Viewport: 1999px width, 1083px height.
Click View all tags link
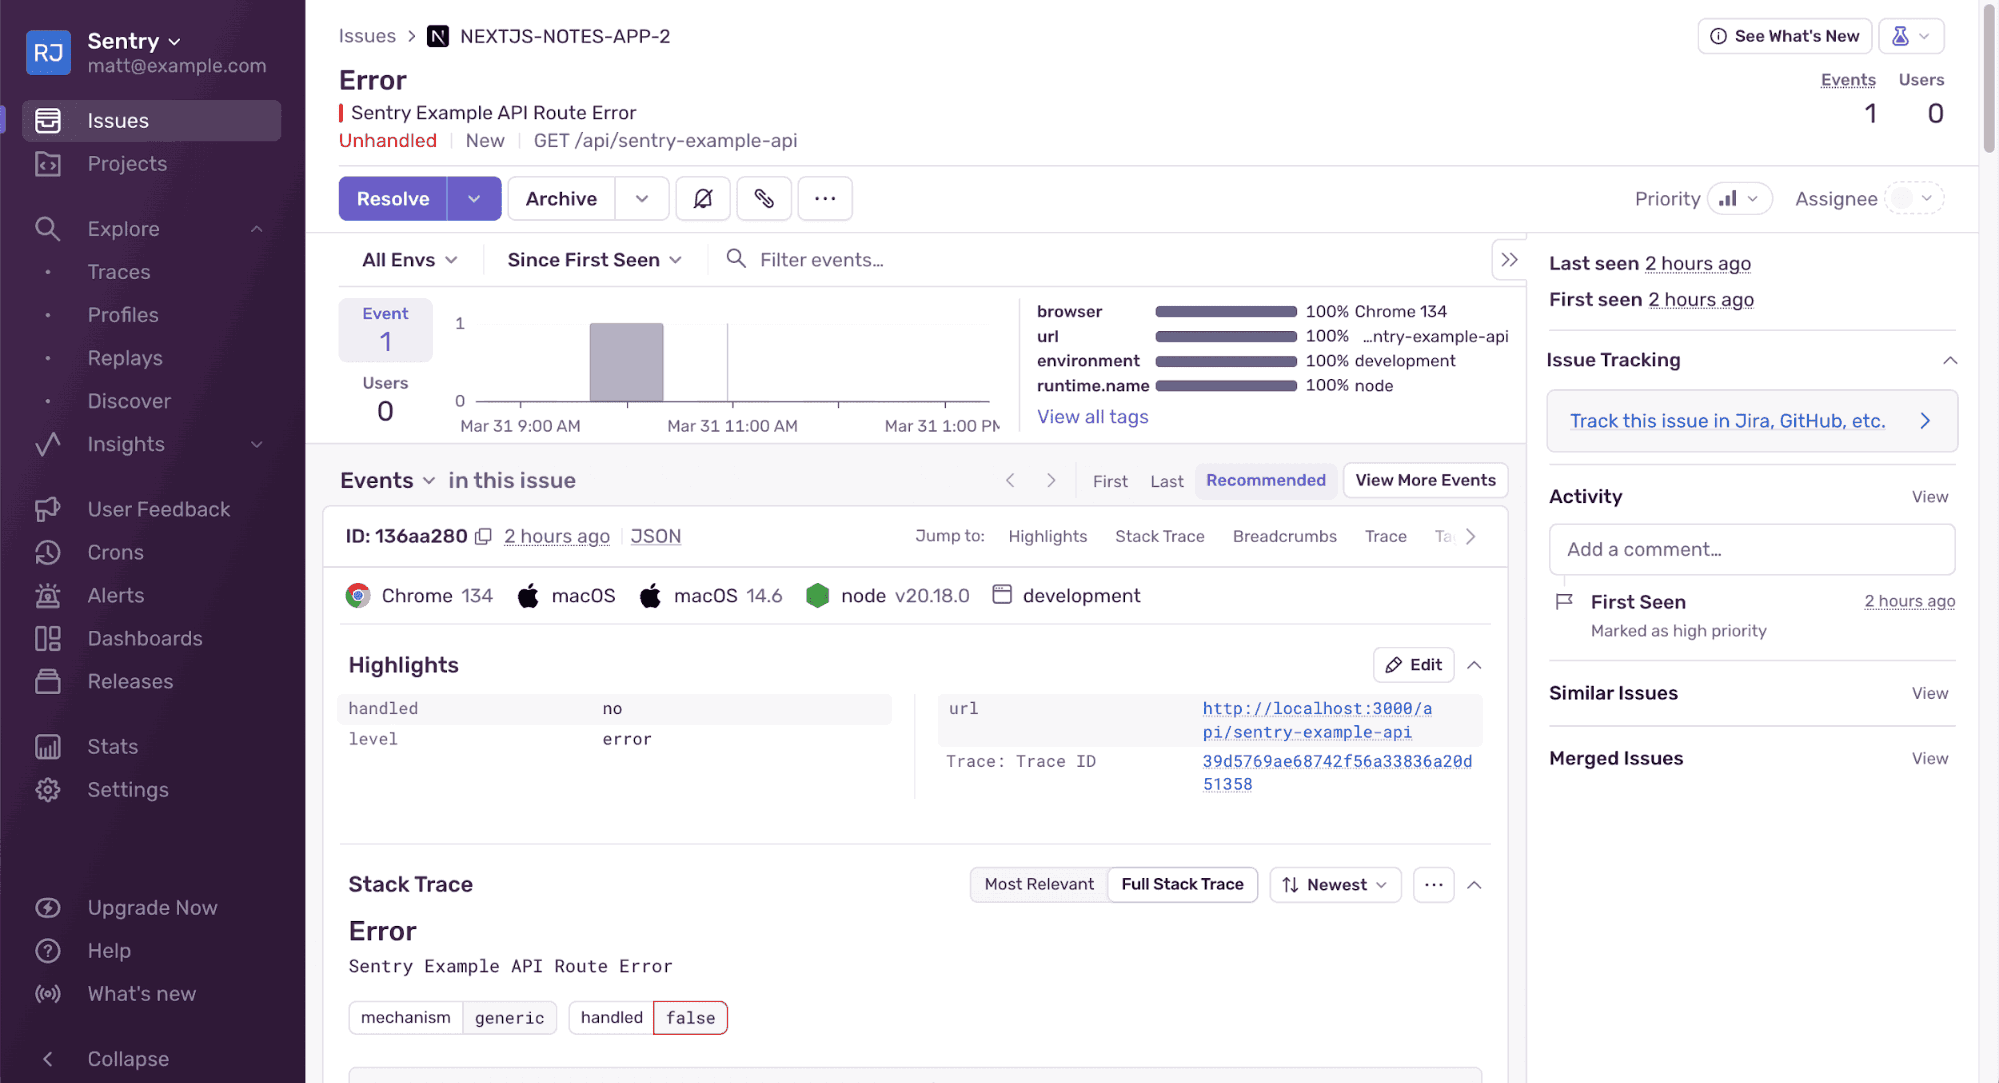click(1092, 417)
